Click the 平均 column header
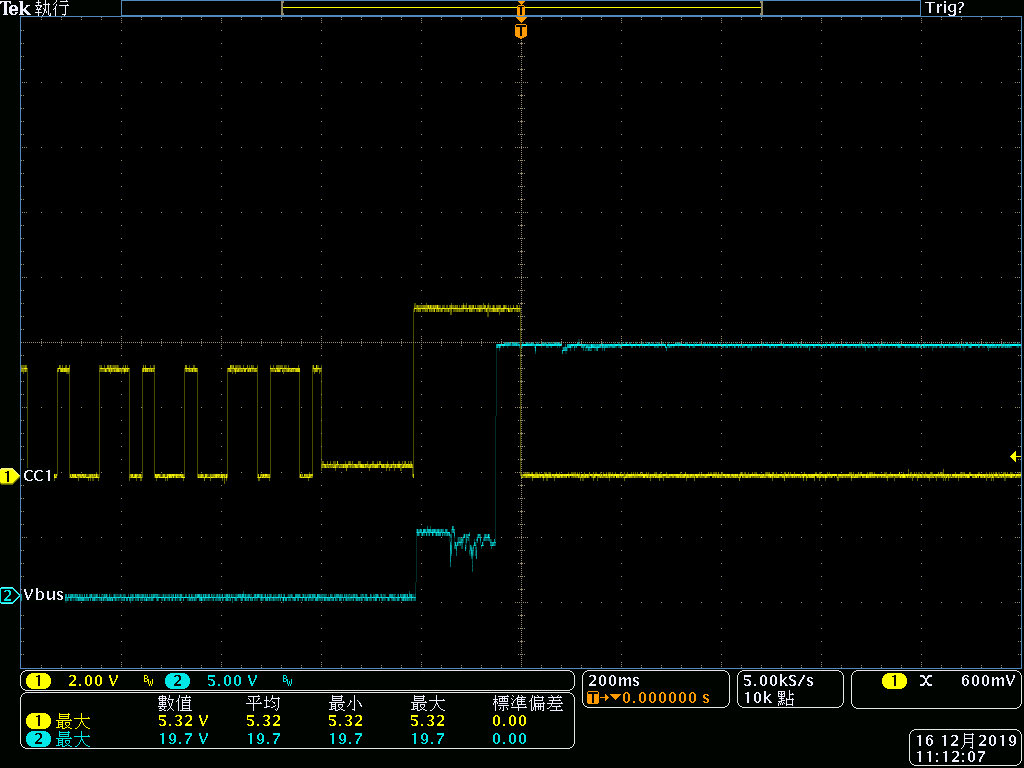Screen dimensions: 1024x768 pos(263,703)
